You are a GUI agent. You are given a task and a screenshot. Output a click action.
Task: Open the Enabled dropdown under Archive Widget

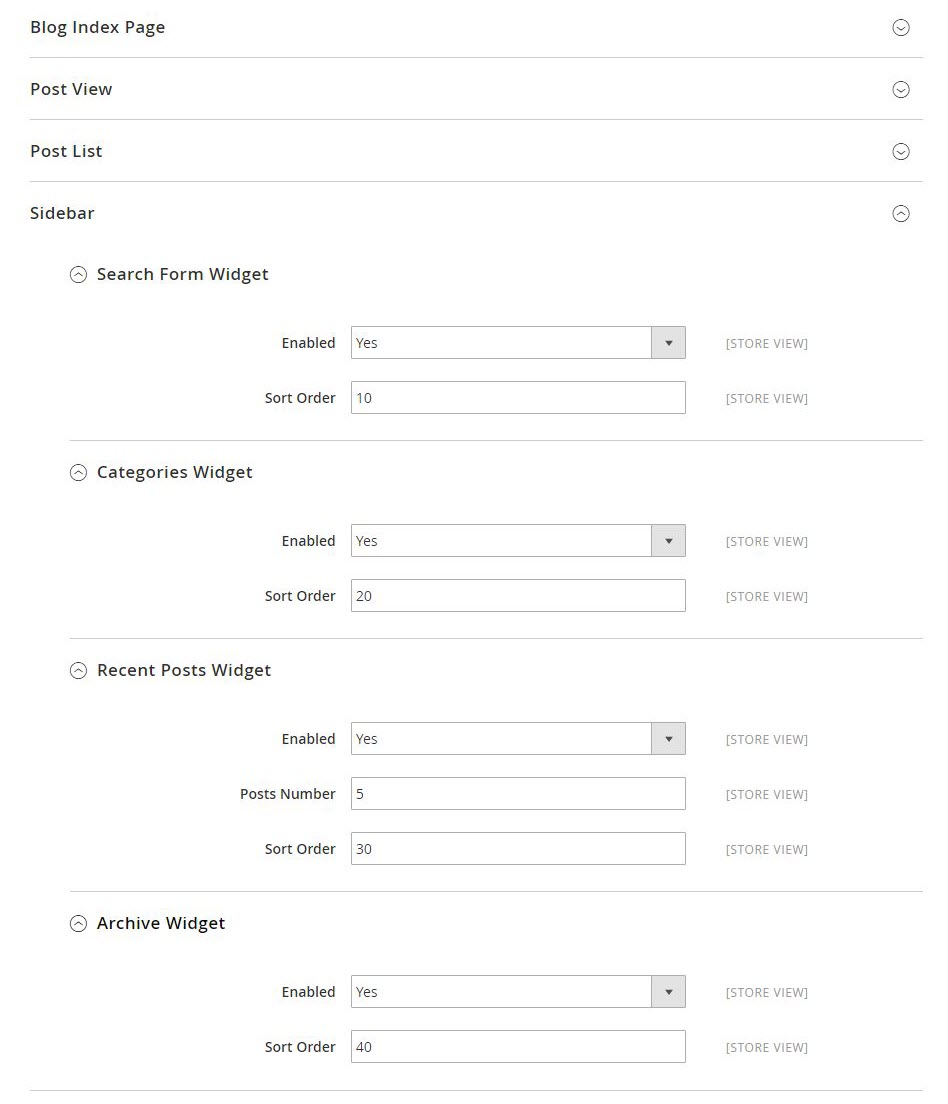click(x=668, y=991)
